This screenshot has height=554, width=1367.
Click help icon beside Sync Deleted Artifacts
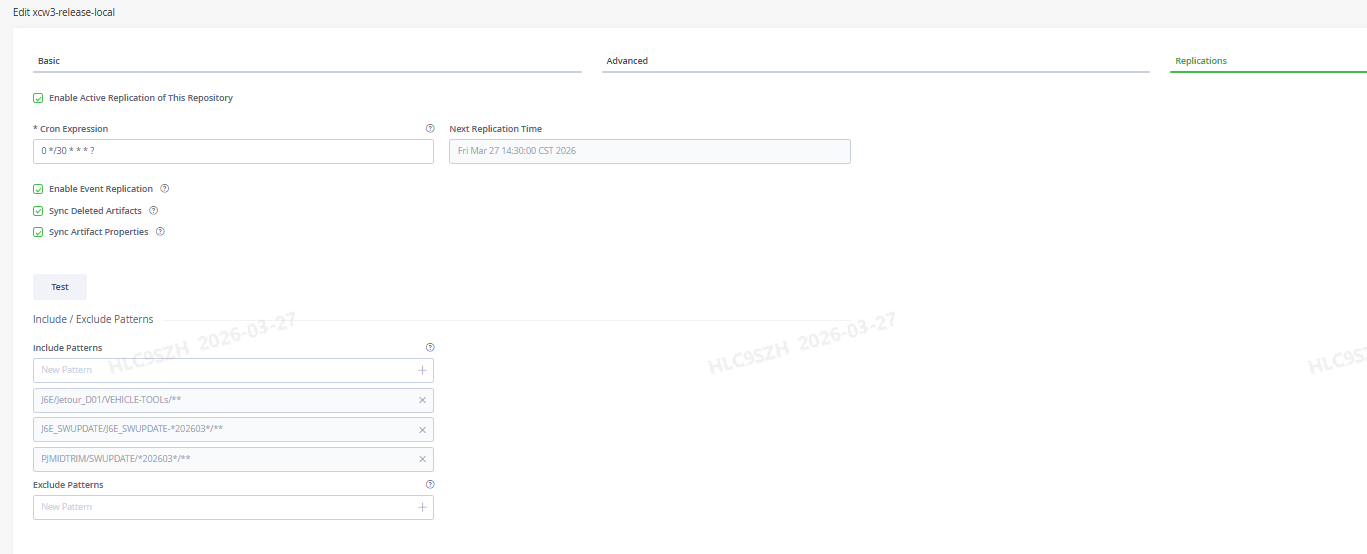tap(154, 211)
